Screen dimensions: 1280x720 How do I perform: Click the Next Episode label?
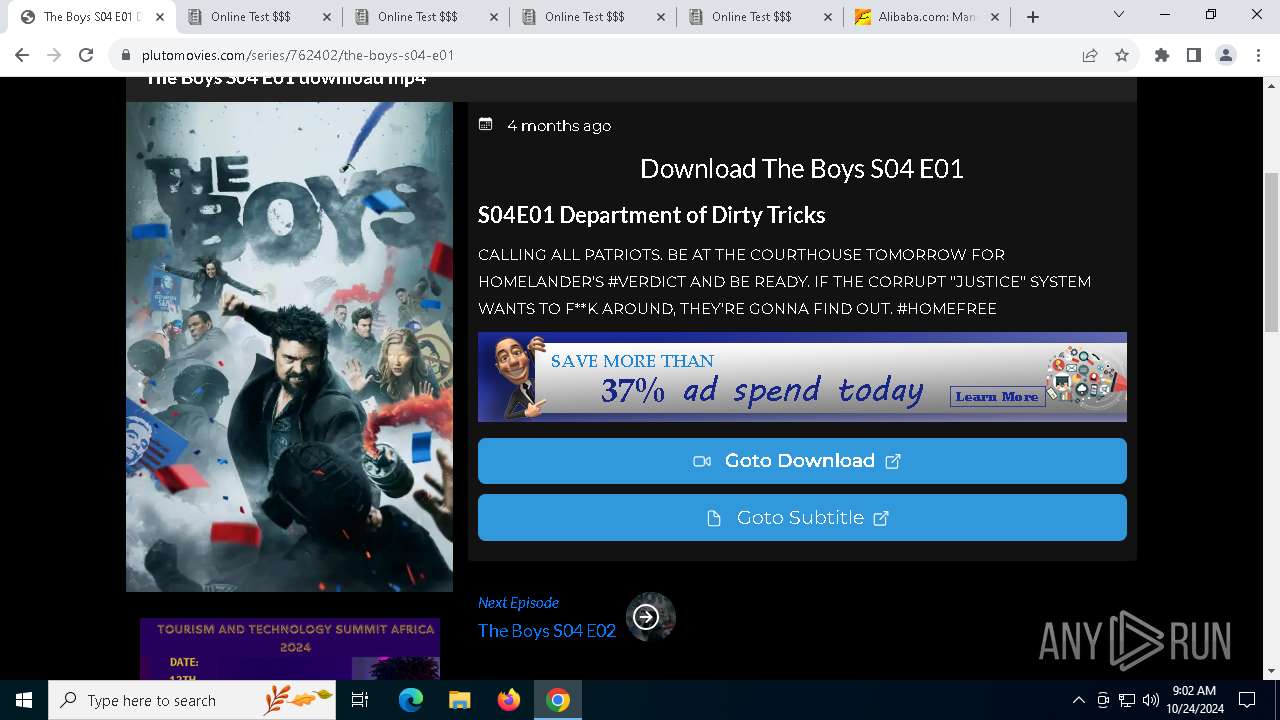518,602
